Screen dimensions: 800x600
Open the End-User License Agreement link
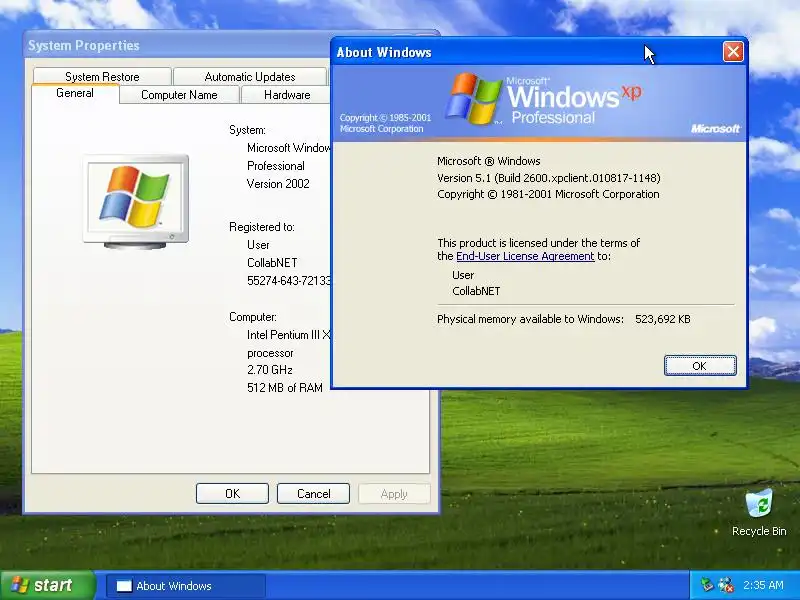(525, 256)
